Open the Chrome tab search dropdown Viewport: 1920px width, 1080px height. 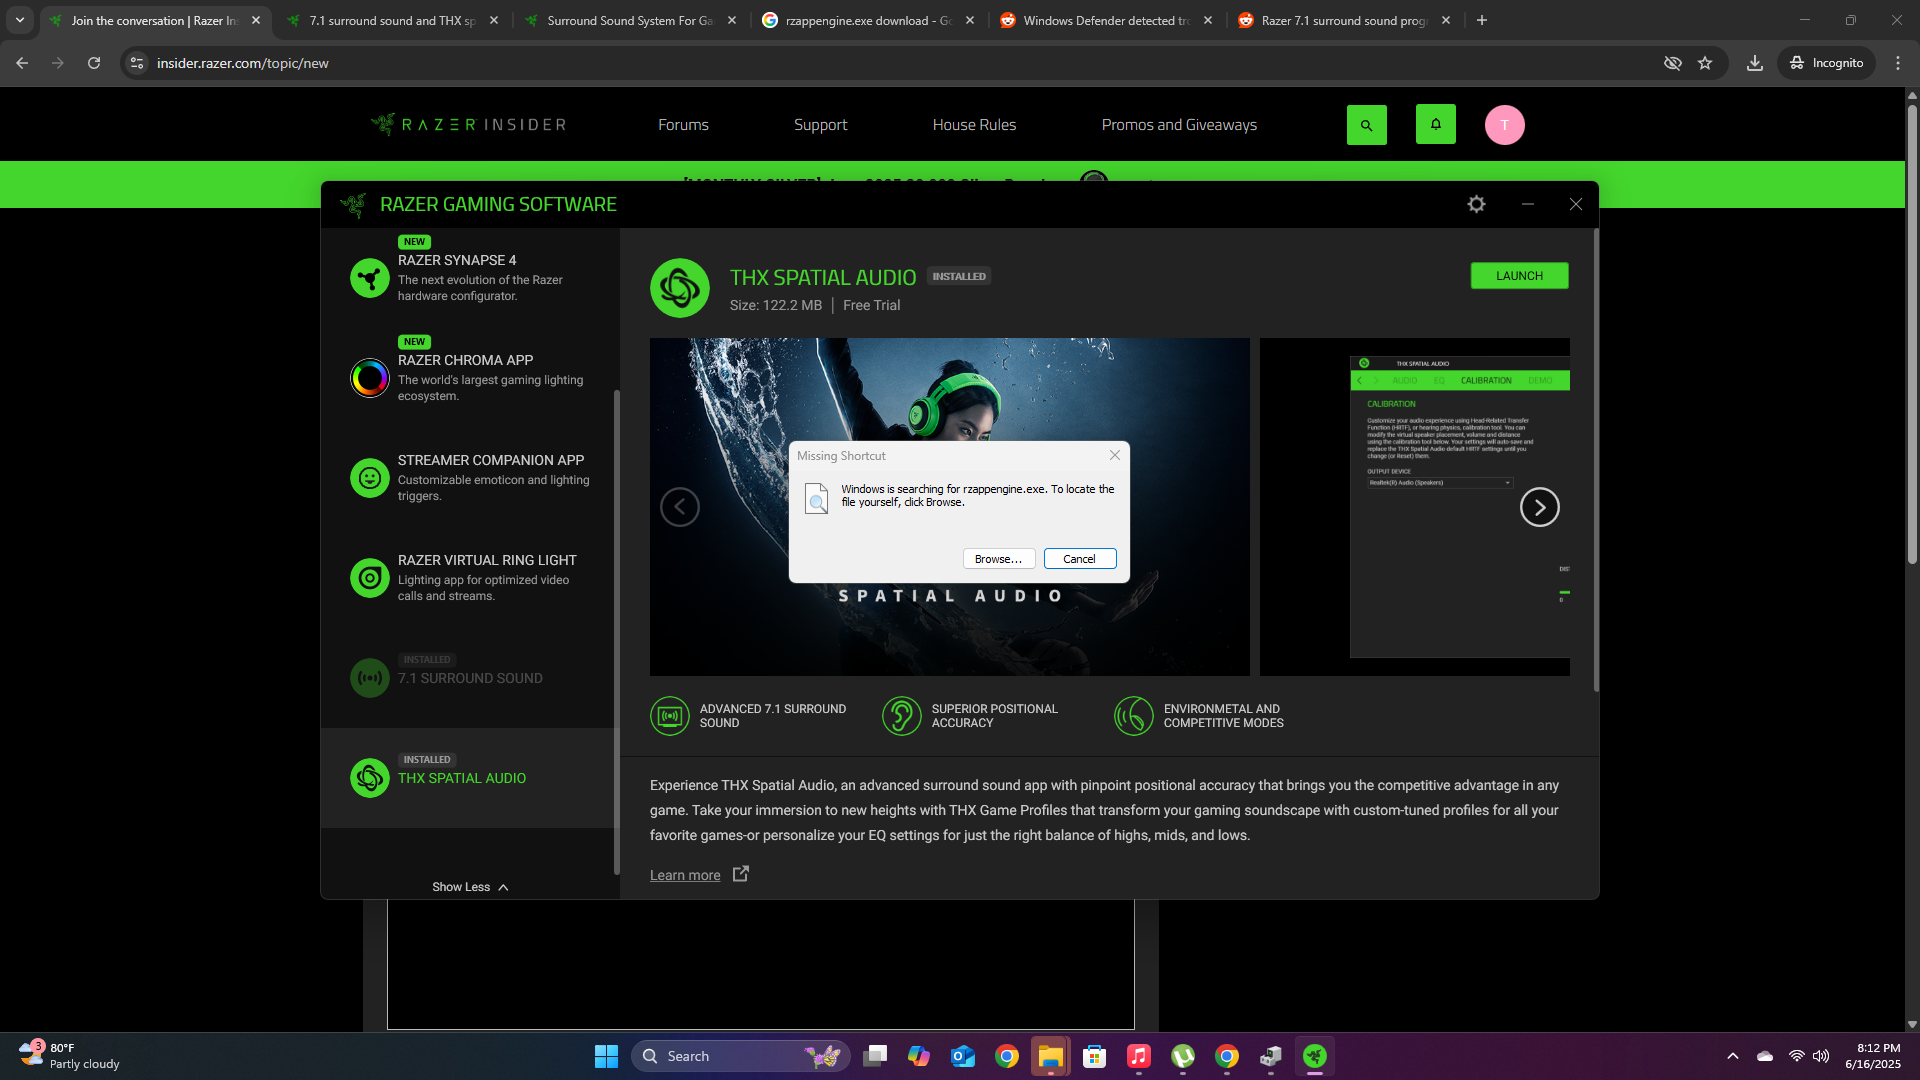point(20,20)
